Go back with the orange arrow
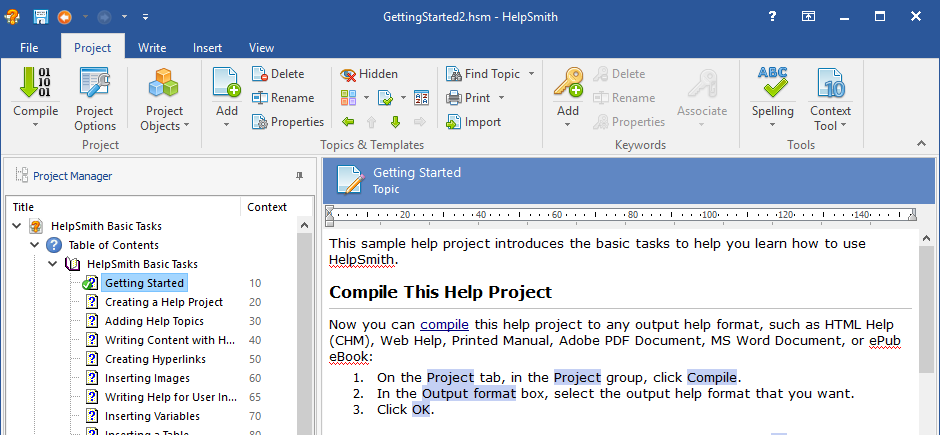940x435 pixels. click(64, 17)
